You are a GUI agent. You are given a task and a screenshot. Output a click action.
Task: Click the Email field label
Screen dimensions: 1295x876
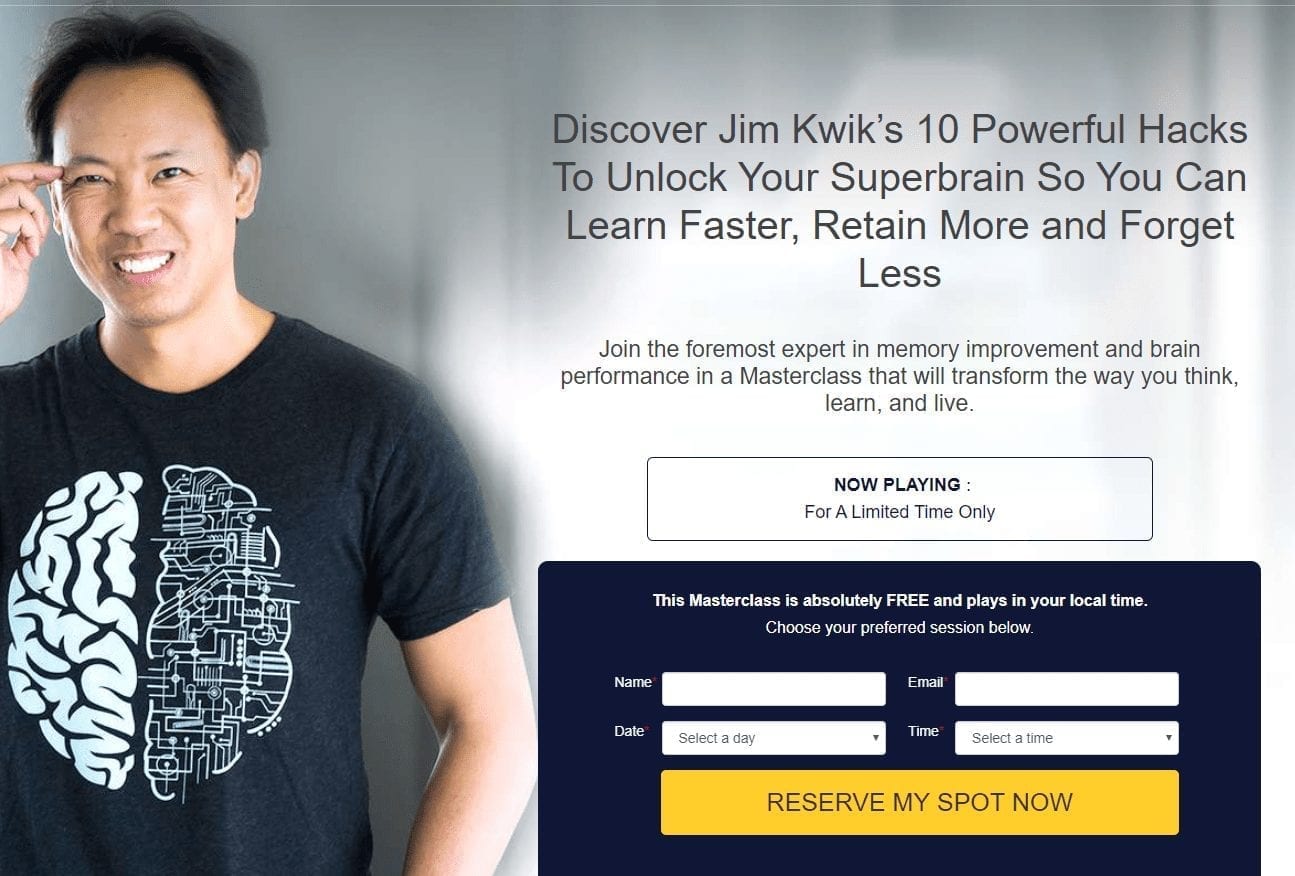pos(925,682)
